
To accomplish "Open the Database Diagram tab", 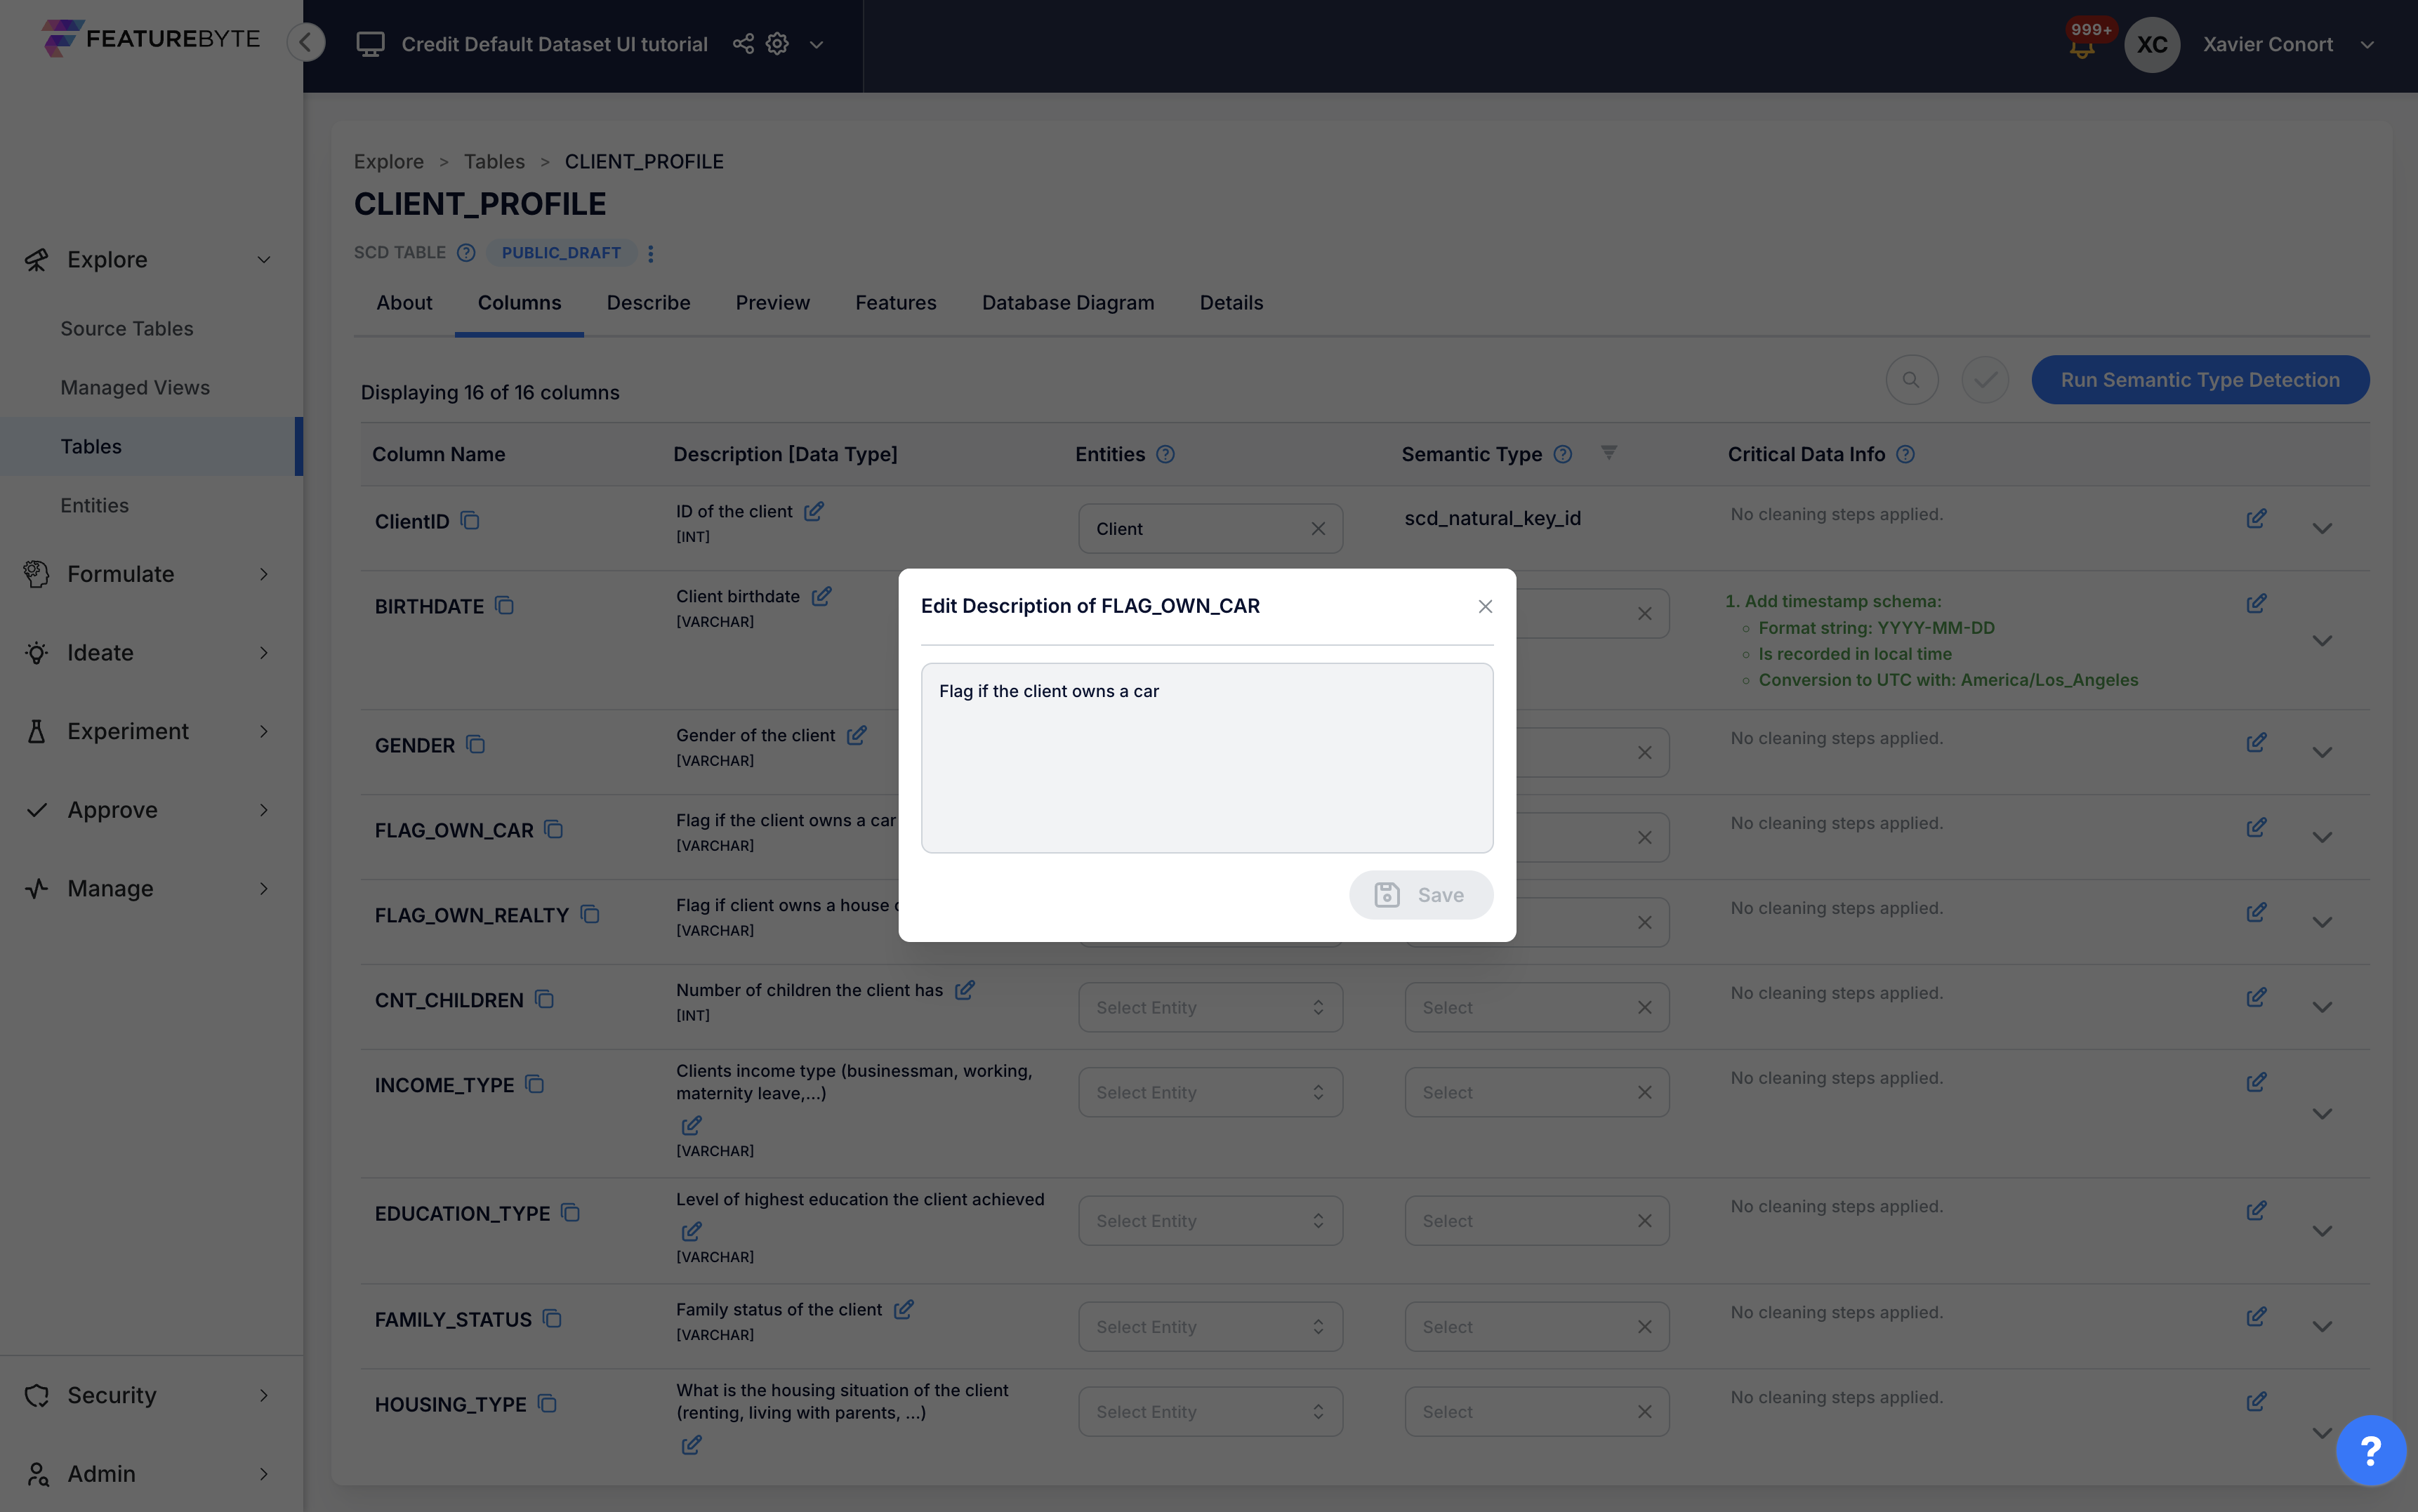I will [1067, 303].
